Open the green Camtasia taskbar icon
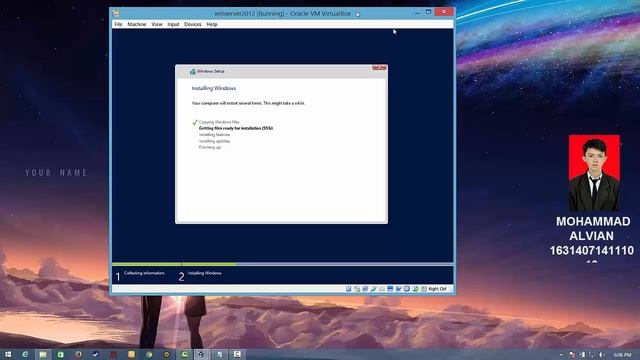Viewport: 640px width, 360px height. click(x=184, y=355)
